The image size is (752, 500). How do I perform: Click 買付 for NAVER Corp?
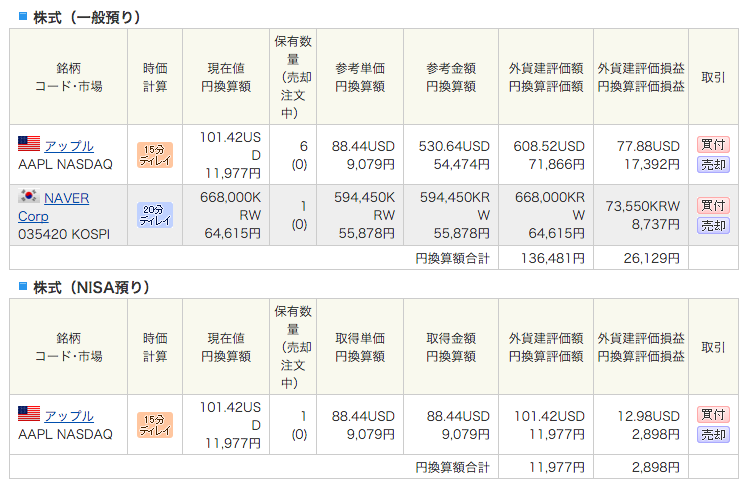tap(713, 205)
